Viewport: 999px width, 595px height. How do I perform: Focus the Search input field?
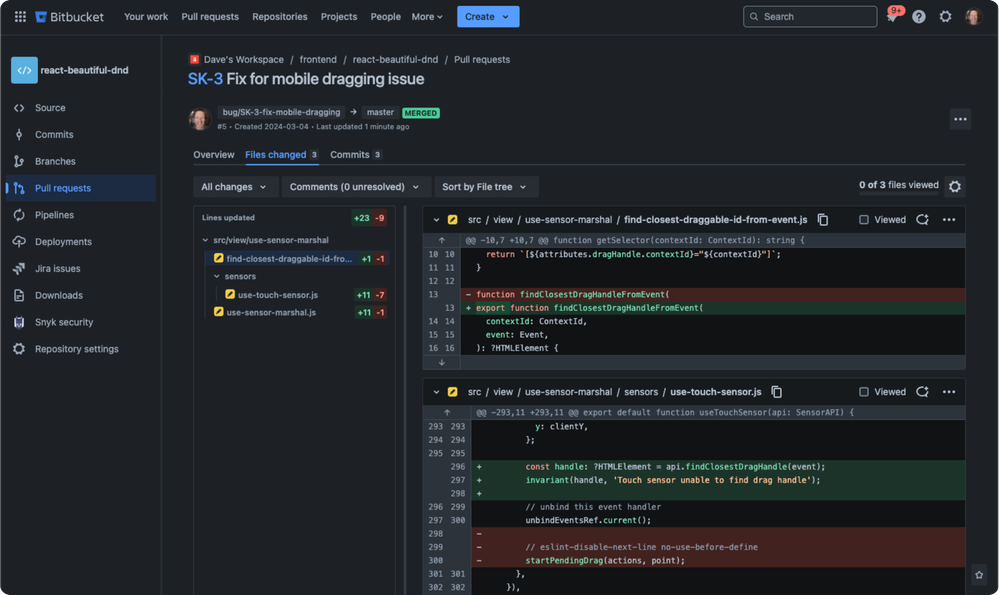810,17
